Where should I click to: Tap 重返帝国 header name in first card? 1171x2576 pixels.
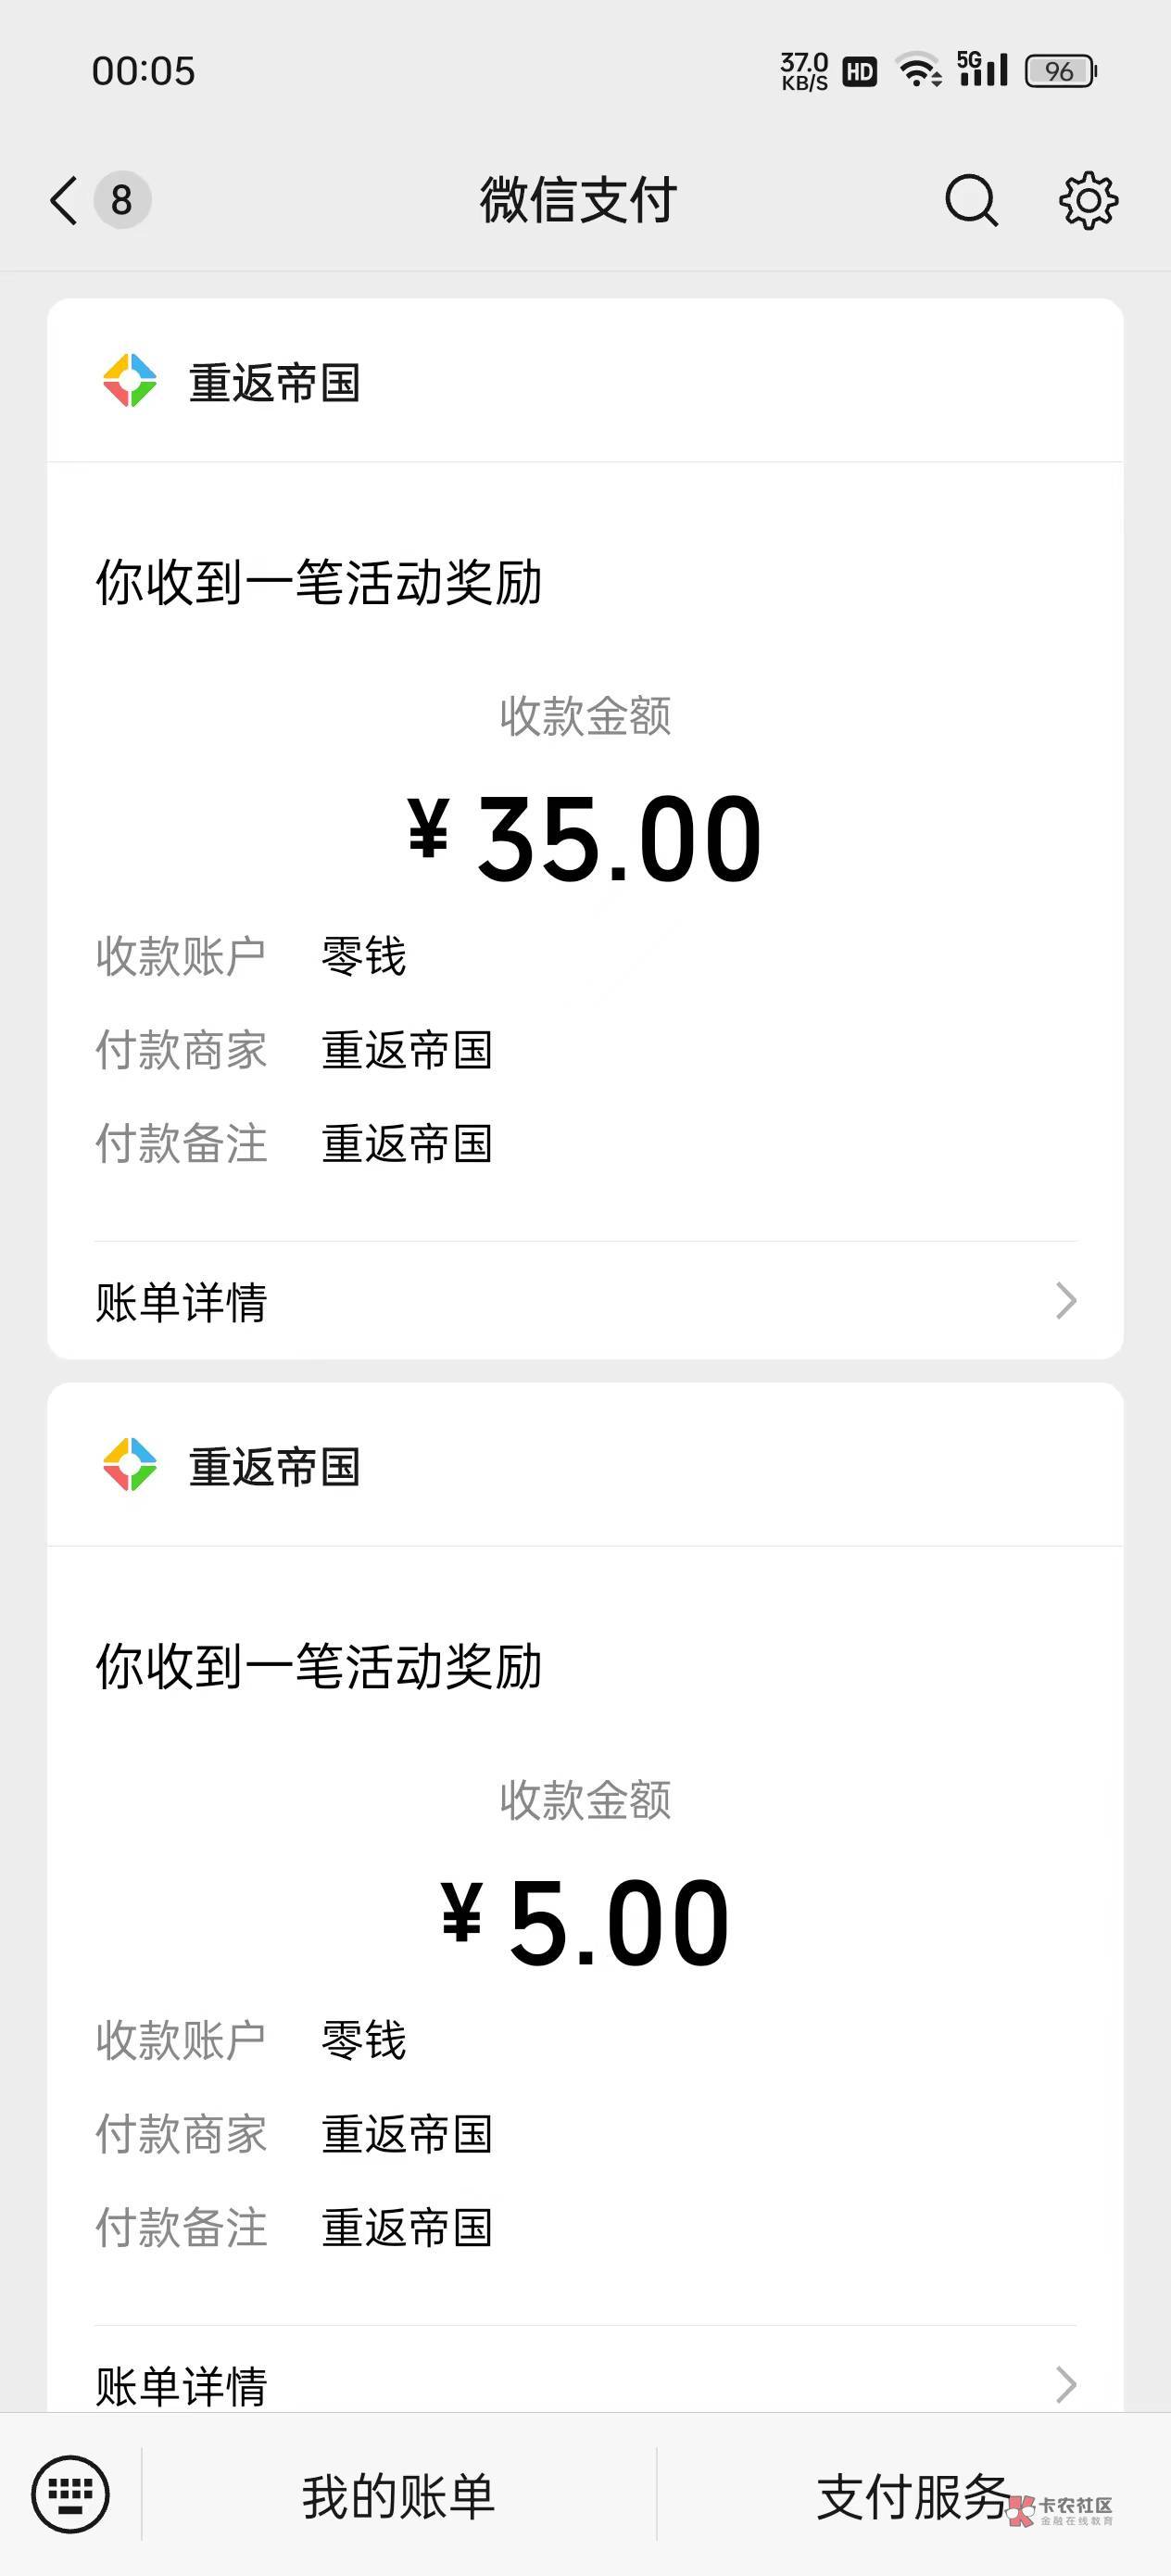point(275,383)
